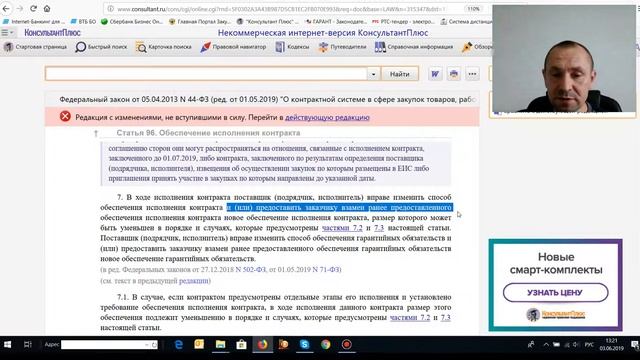Follow the действующую редакцию link
Image resolution: width=640 pixels, height=360 pixels.
click(327, 117)
